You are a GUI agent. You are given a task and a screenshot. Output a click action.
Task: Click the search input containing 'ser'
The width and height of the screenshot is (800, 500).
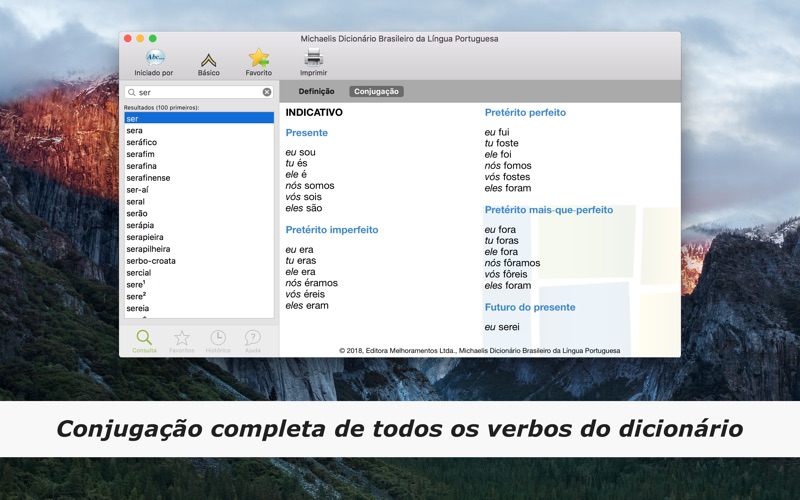pyautogui.click(x=199, y=92)
